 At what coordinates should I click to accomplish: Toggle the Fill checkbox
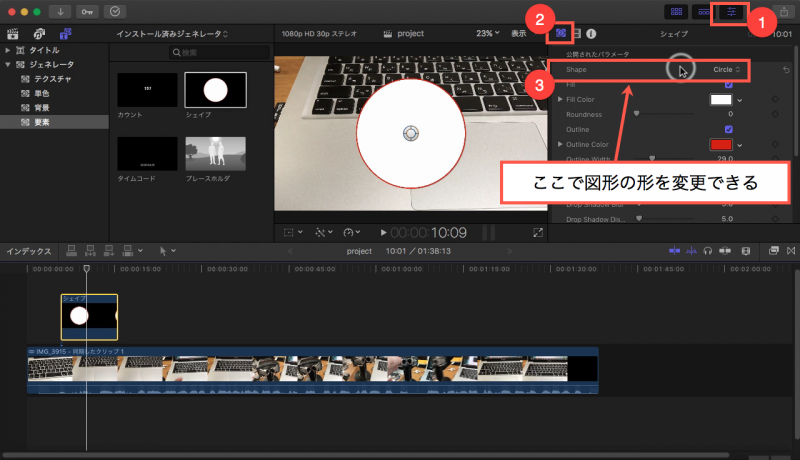click(x=729, y=85)
